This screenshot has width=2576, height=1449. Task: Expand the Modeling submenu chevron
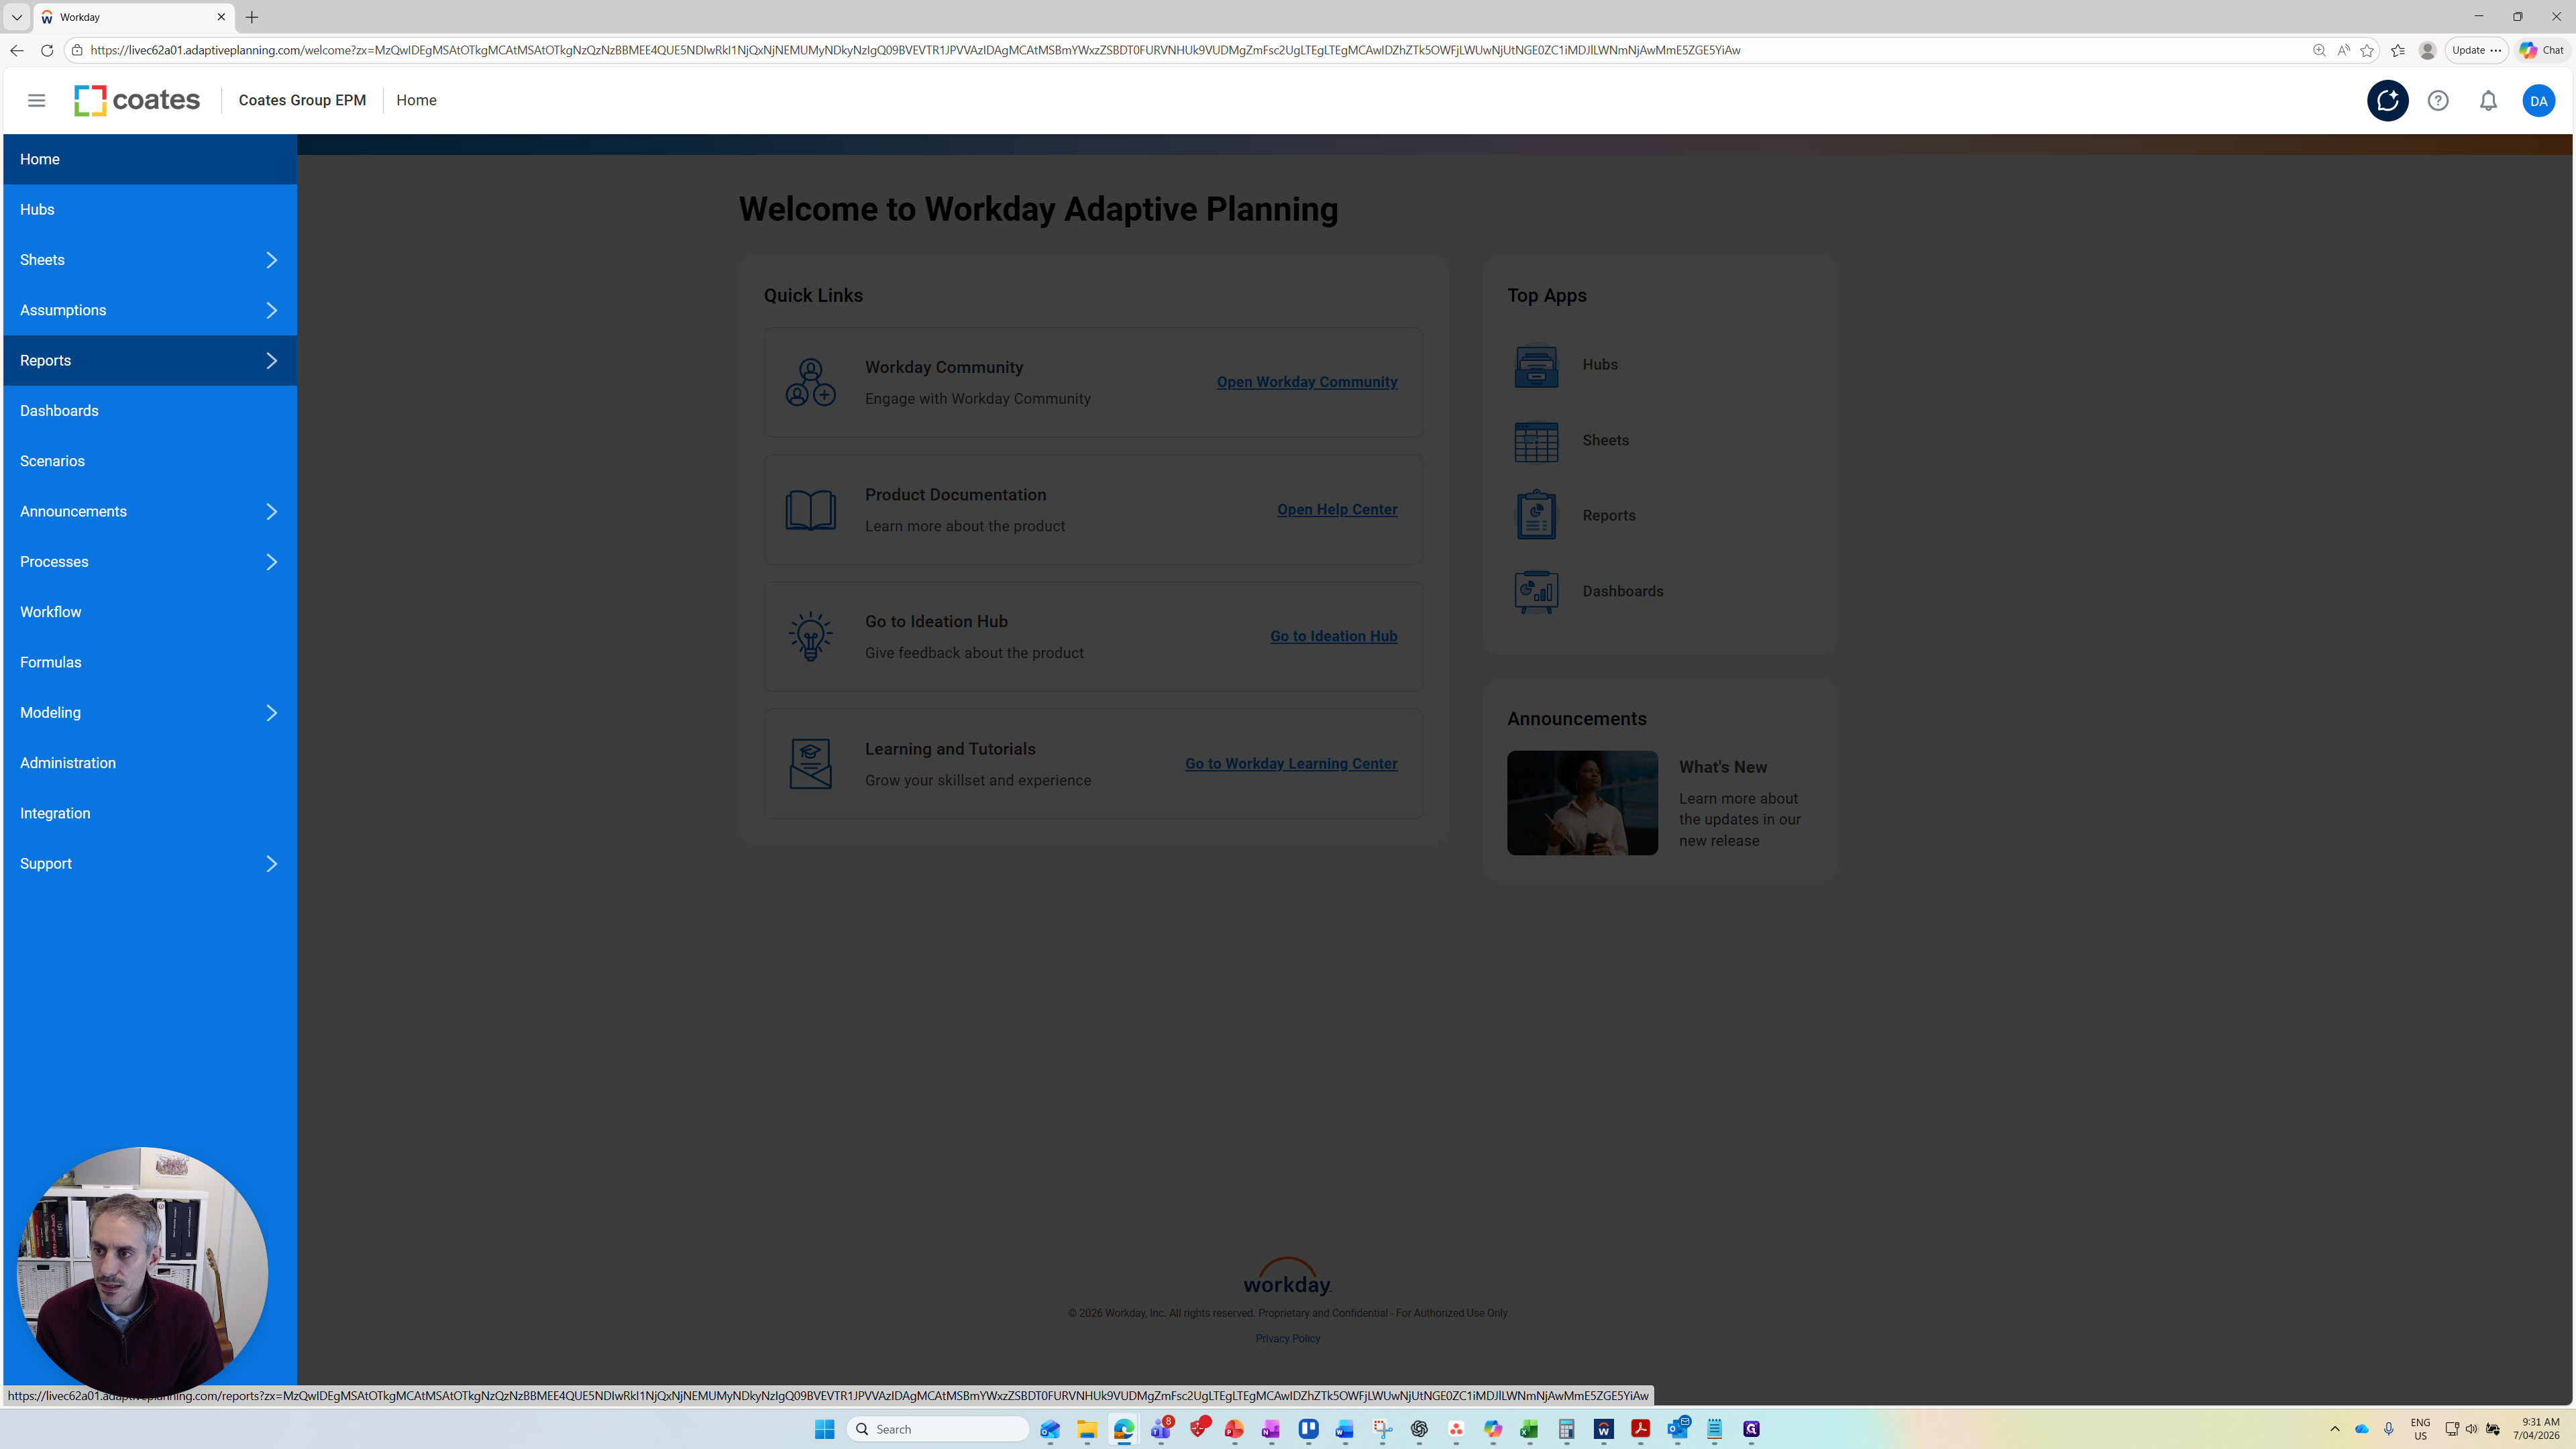click(x=271, y=713)
